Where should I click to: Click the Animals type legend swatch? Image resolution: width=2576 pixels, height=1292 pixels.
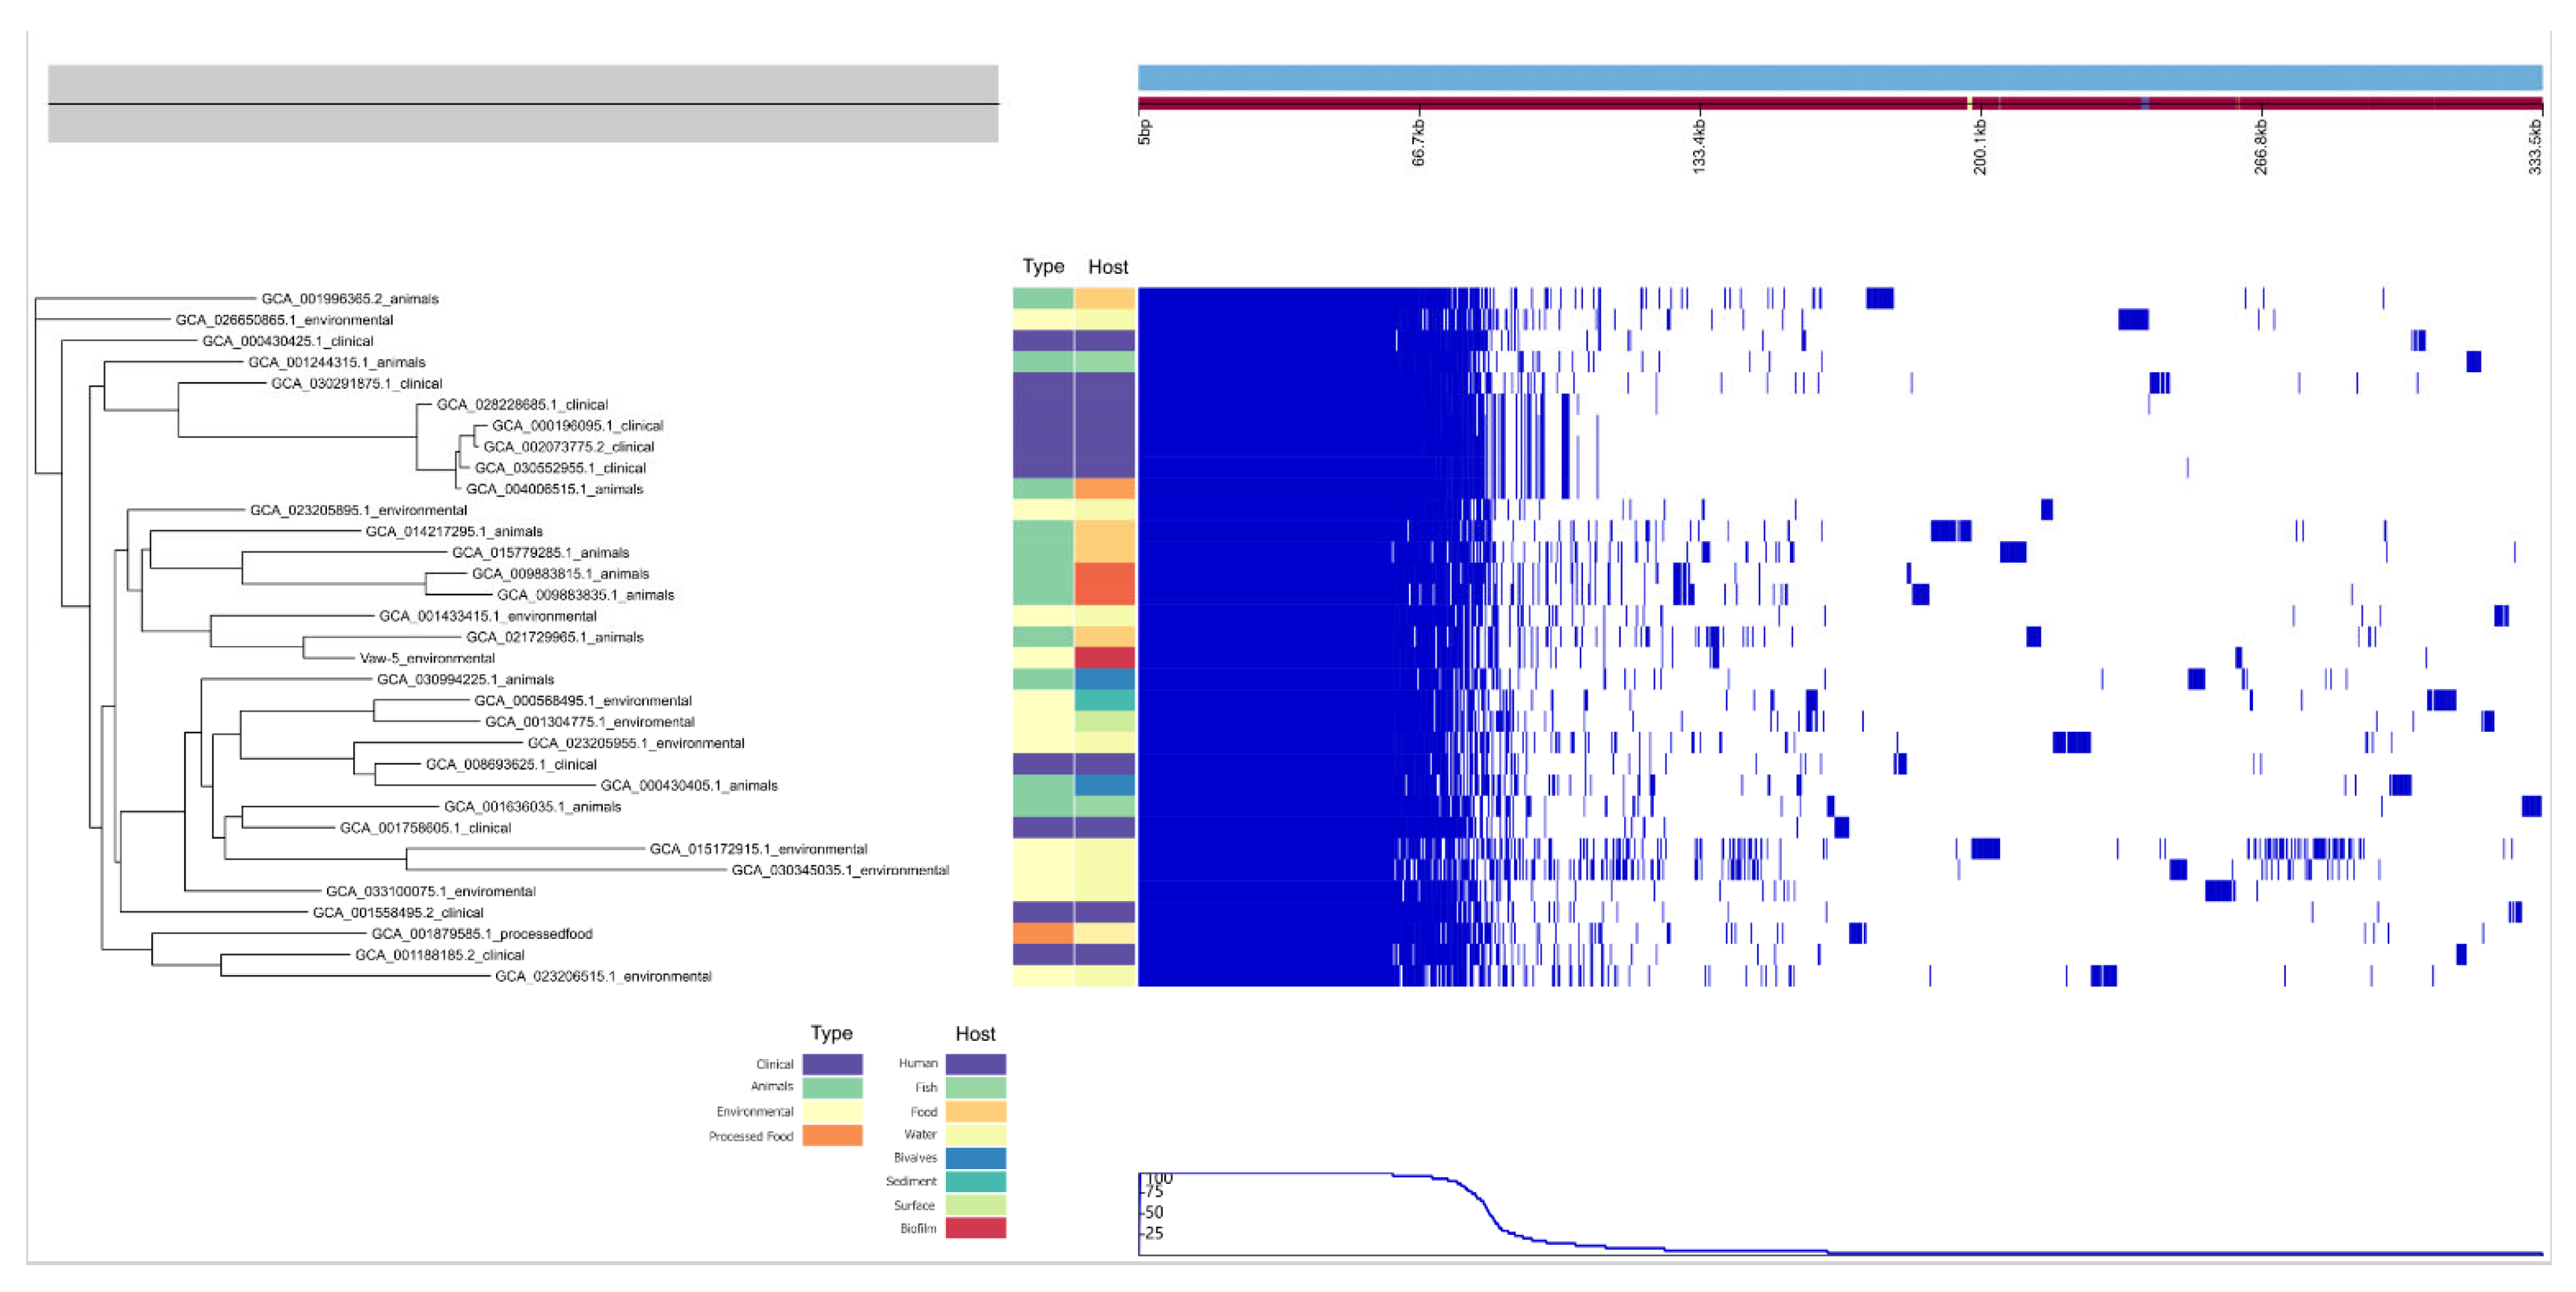(x=832, y=1087)
